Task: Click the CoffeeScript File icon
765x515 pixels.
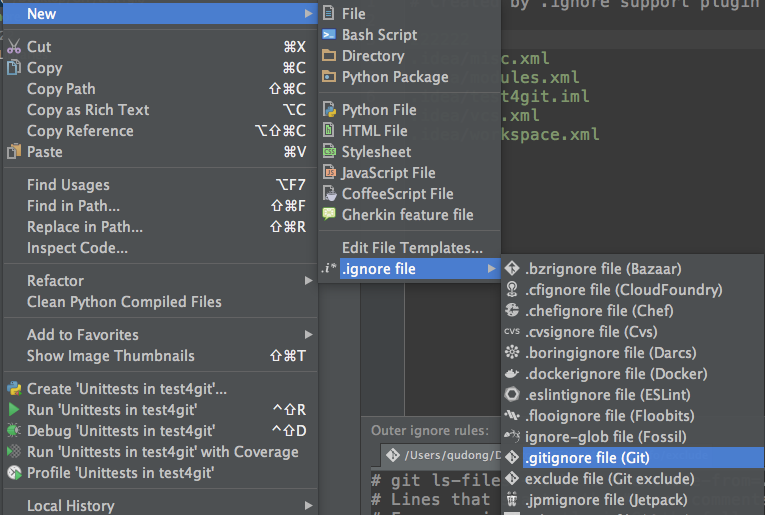Action: click(x=329, y=194)
